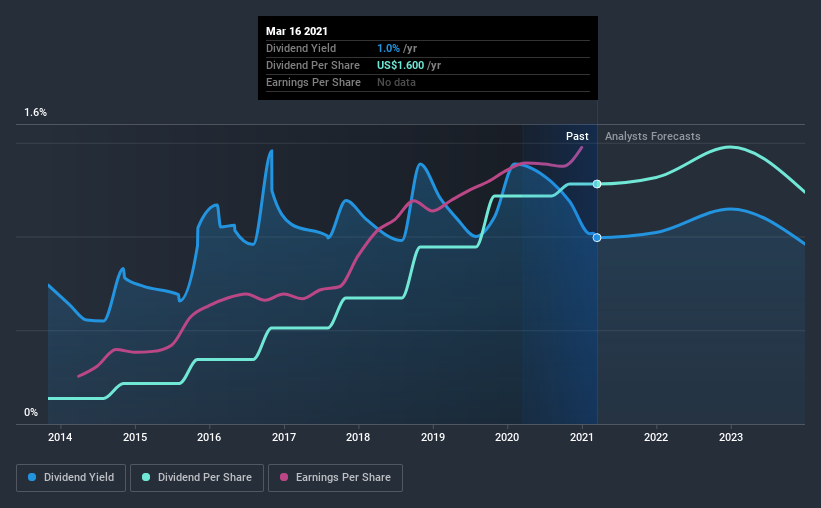Screen dimensions: 821x508
Task: Toggle the Dividend Per Share legend button
Action: coord(197,478)
